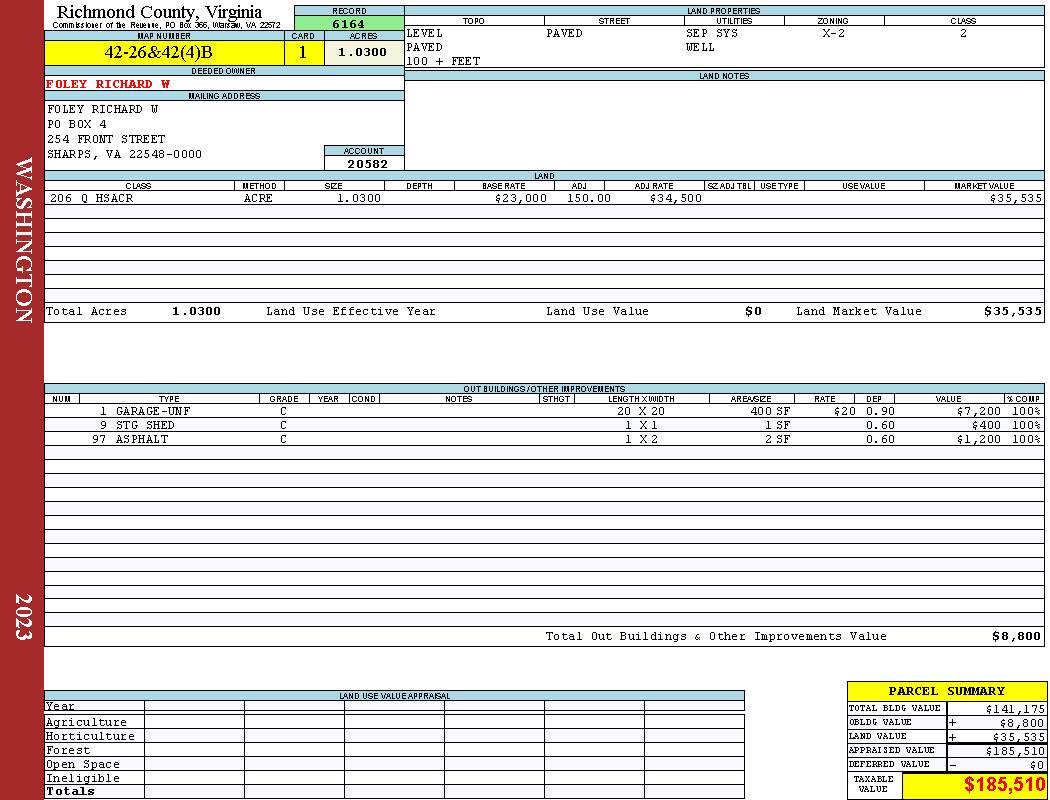Click the Richmond County, Virginia title

(x=159, y=12)
